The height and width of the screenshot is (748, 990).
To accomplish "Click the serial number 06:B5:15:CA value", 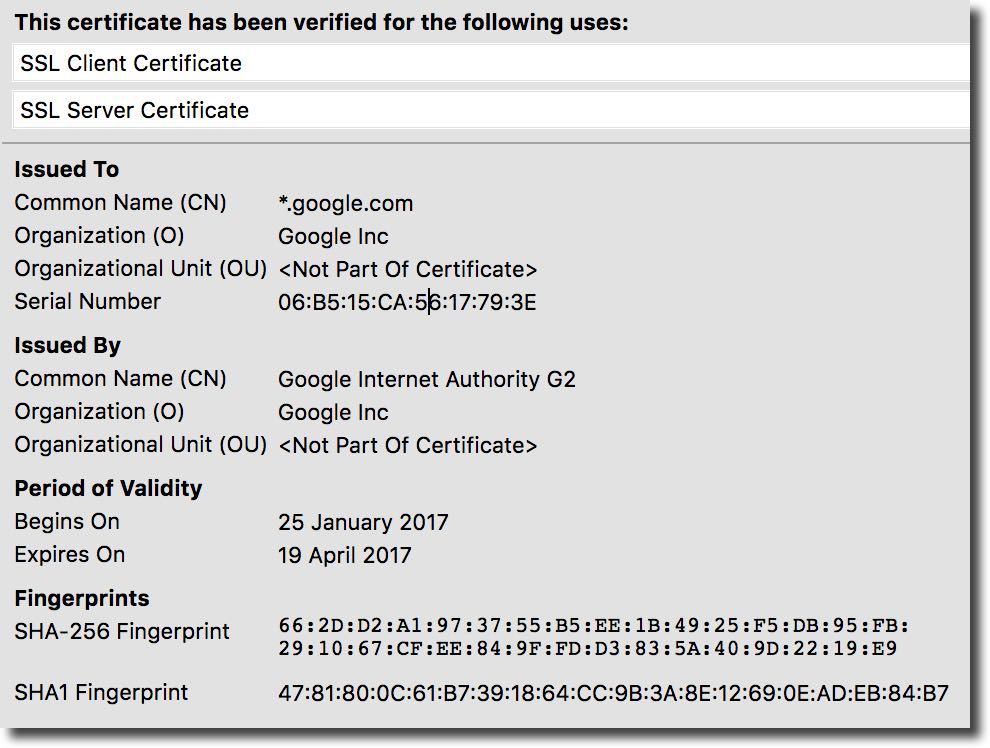I will (407, 302).
